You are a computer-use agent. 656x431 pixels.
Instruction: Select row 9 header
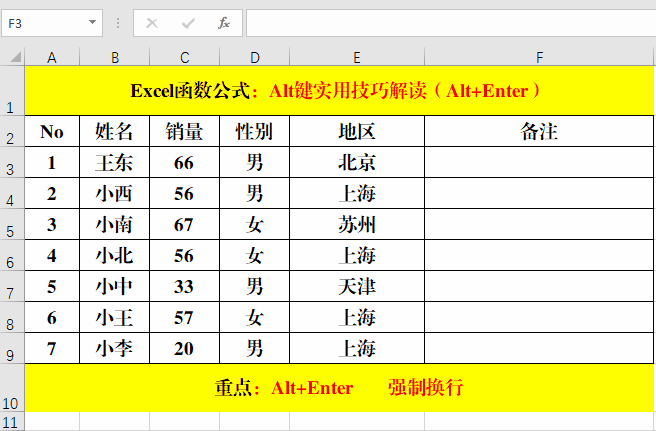click(x=12, y=348)
